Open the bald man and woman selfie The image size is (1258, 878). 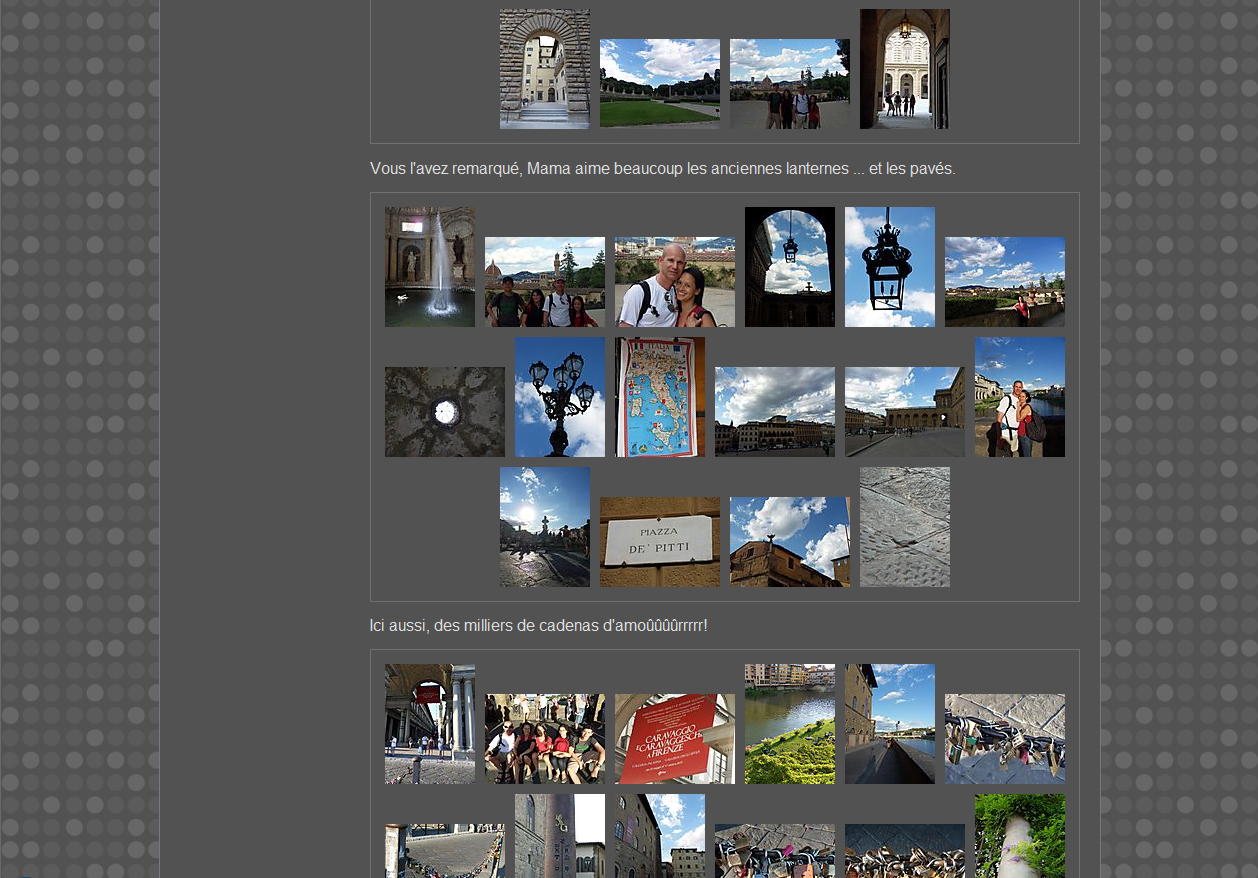point(674,282)
